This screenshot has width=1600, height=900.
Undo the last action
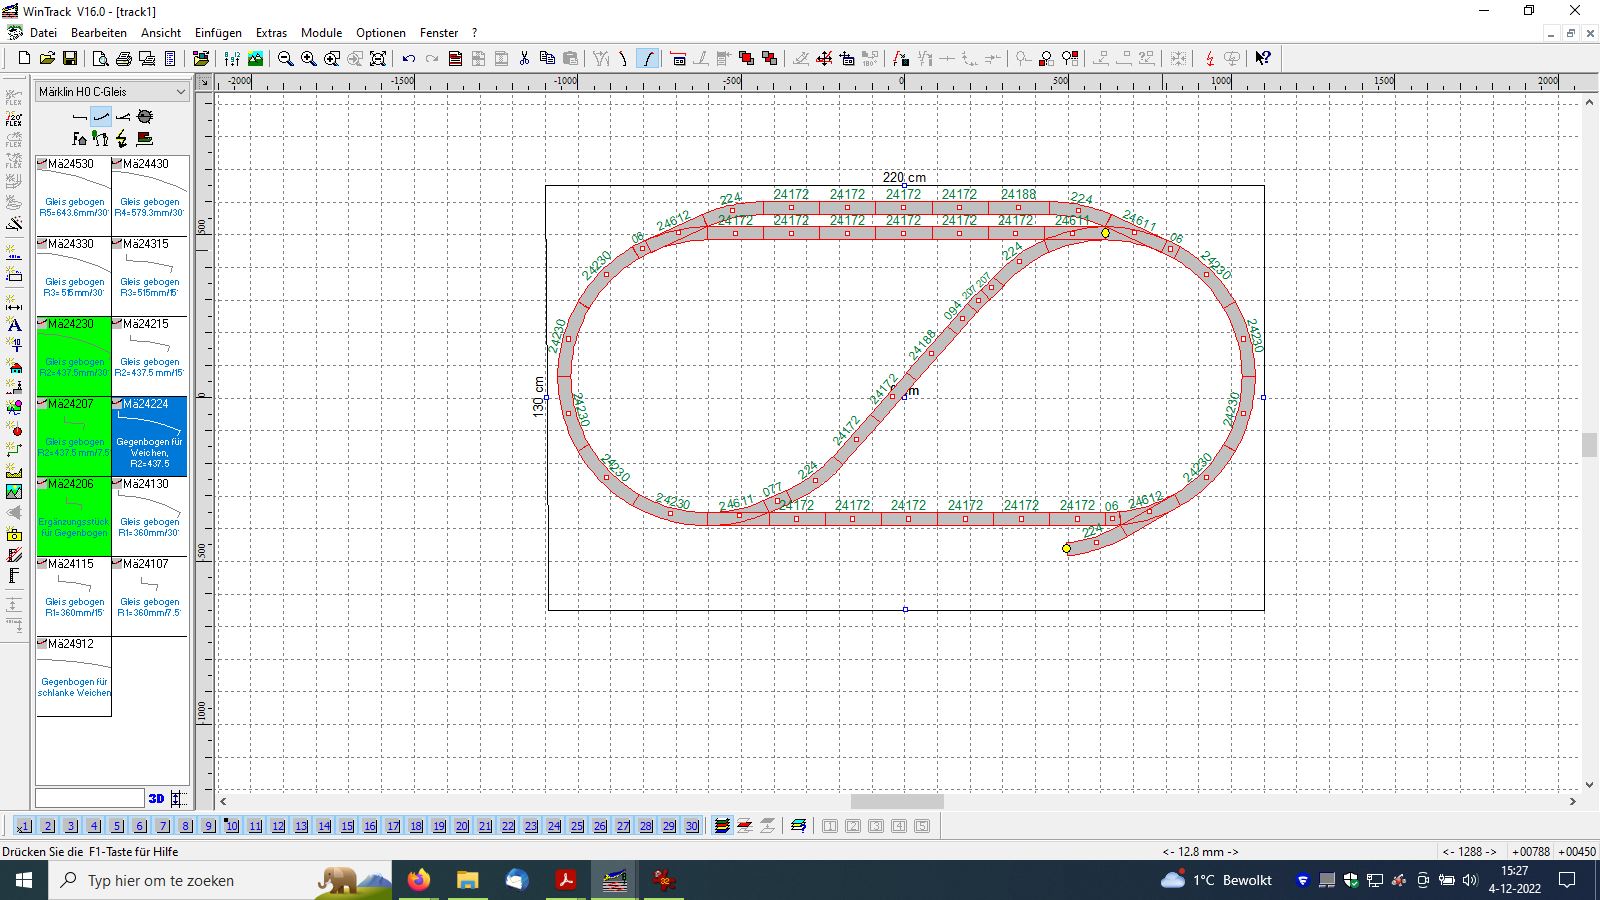(x=408, y=59)
